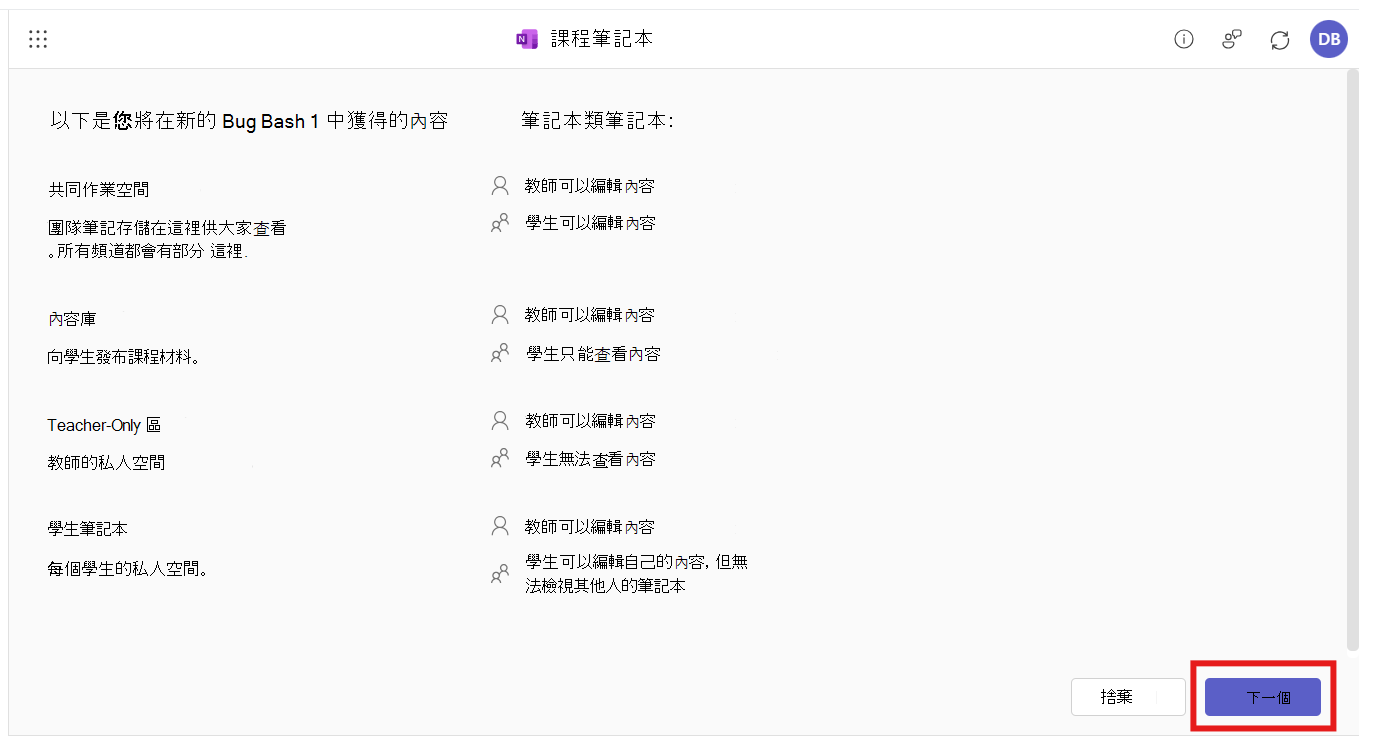Click the text 每個學生的私人空間。
Image resolution: width=1375 pixels, height=744 pixels.
pos(127,569)
